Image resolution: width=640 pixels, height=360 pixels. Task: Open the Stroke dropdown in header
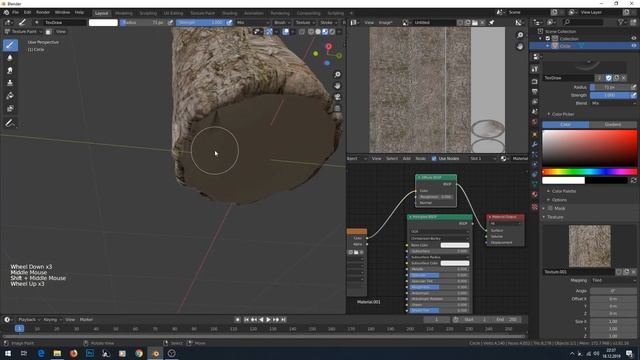point(328,22)
